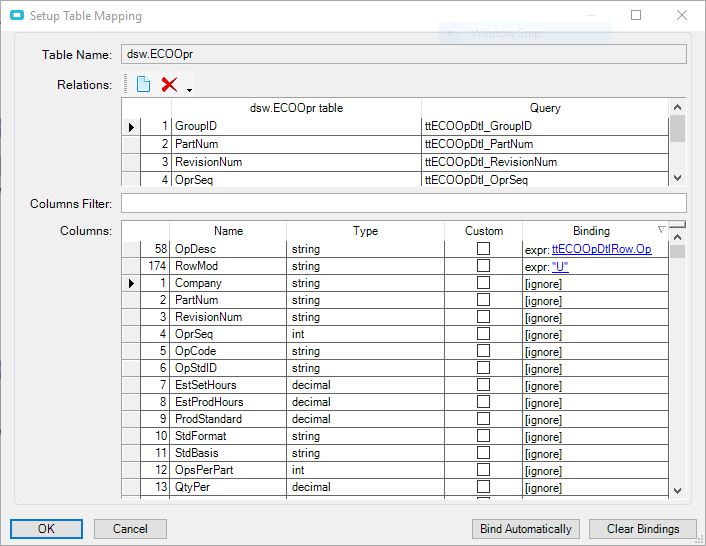Open the dropdown arrow beside delete icon
Image resolution: width=706 pixels, height=546 pixels.
pyautogui.click(x=189, y=90)
